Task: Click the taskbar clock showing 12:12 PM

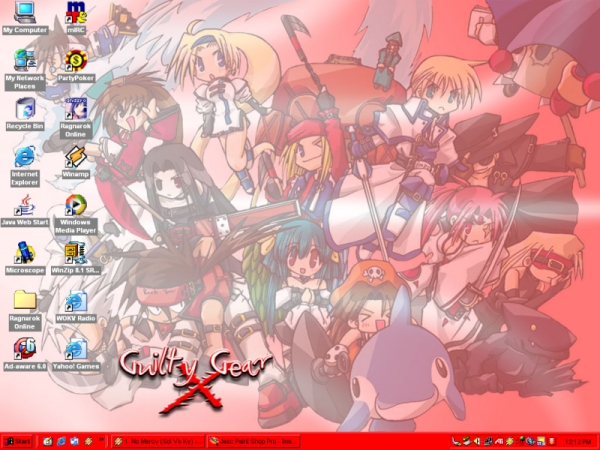Action: pyautogui.click(x=578, y=442)
